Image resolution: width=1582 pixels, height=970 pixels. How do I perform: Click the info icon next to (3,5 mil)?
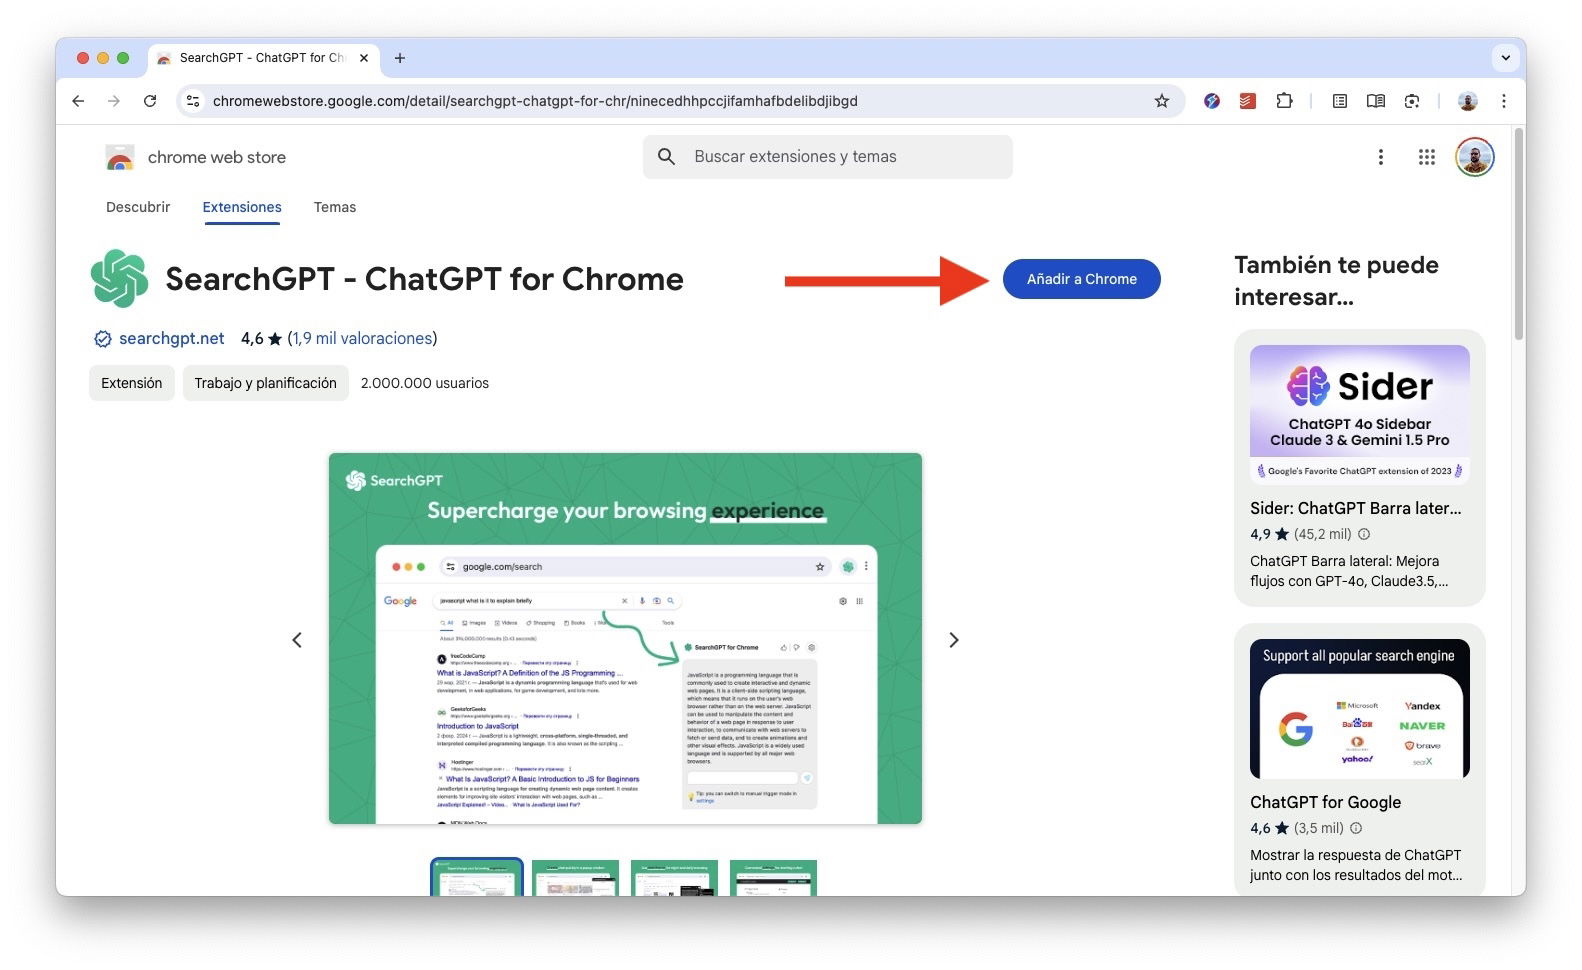pyautogui.click(x=1356, y=828)
